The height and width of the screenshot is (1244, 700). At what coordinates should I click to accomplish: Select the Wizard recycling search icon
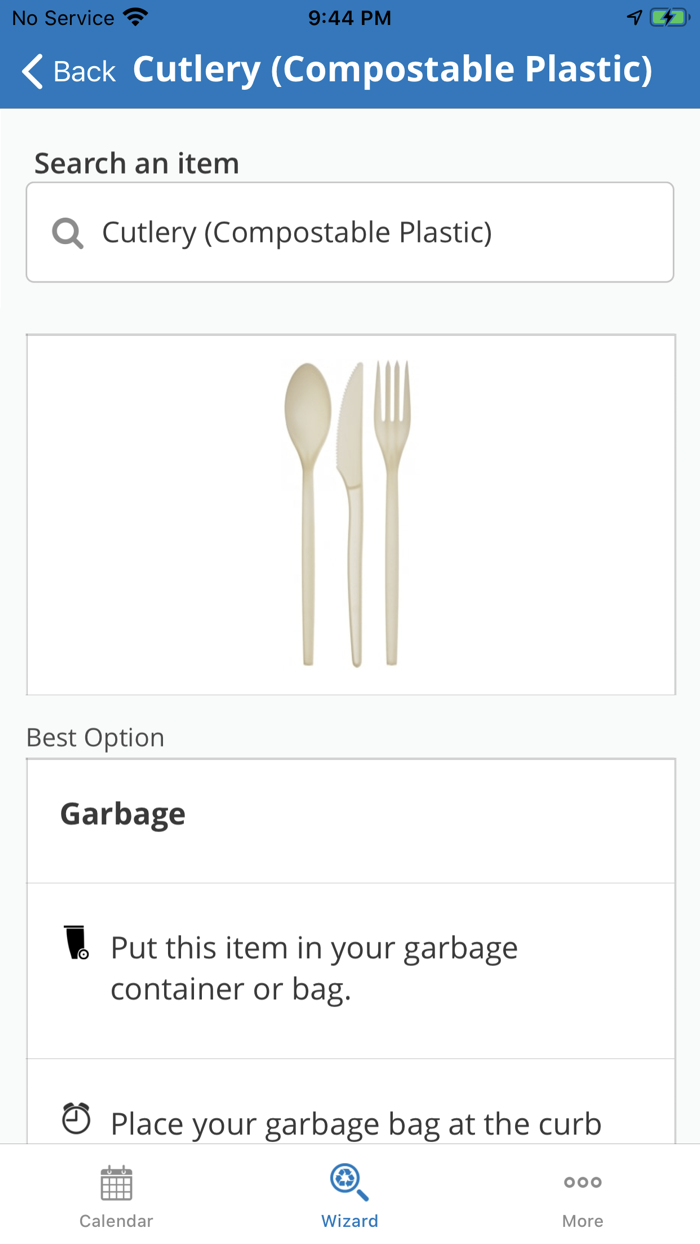coord(349,1182)
